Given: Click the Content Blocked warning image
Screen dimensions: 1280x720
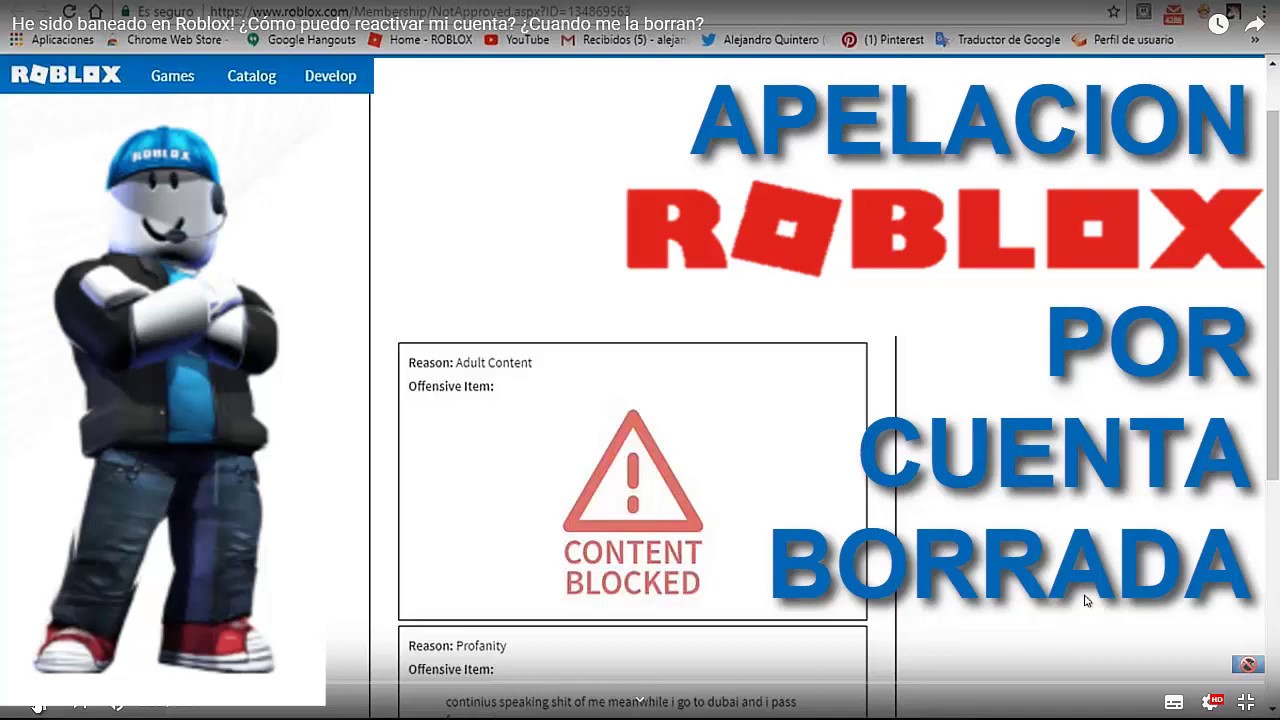Looking at the screenshot, I should pyautogui.click(x=632, y=503).
